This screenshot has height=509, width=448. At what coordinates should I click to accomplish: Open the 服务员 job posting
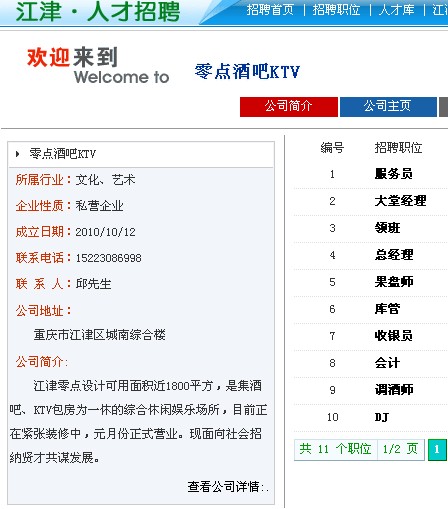[394, 174]
